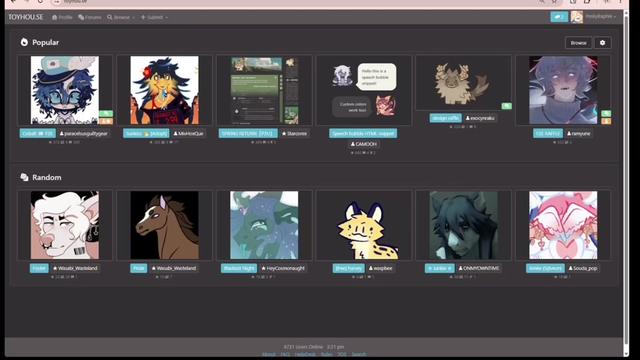Open Wasabi_Wasteland link under white-haired character
The height and width of the screenshot is (360, 640).
click(x=75, y=268)
